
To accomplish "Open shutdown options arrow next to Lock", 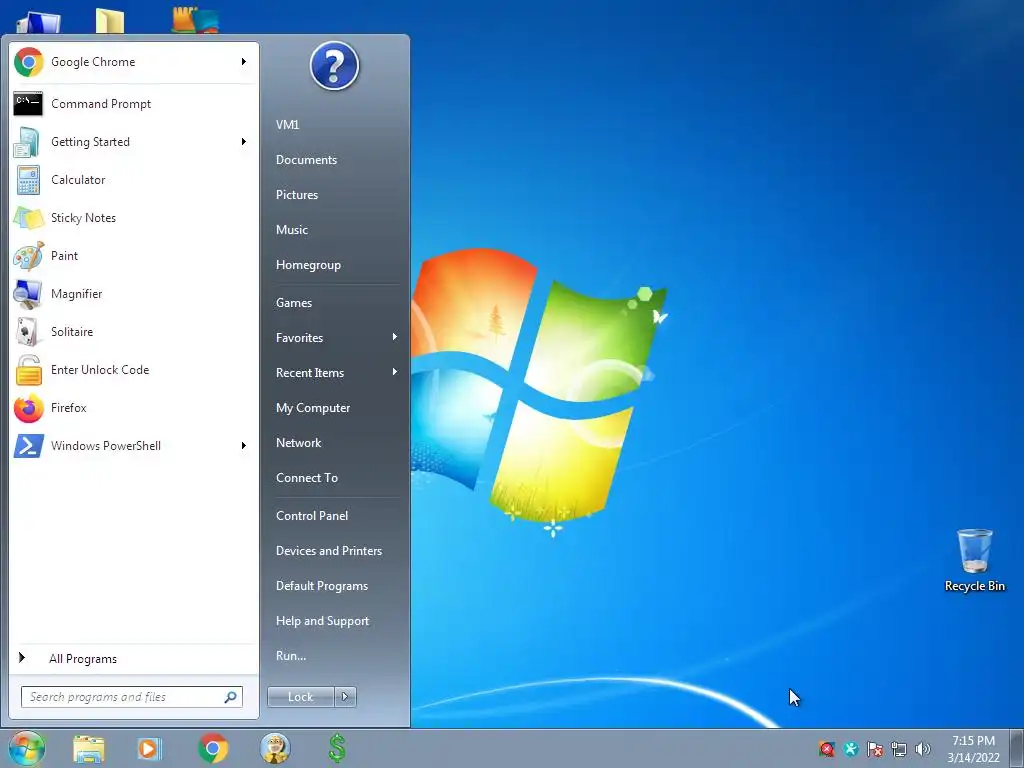I will pos(345,697).
